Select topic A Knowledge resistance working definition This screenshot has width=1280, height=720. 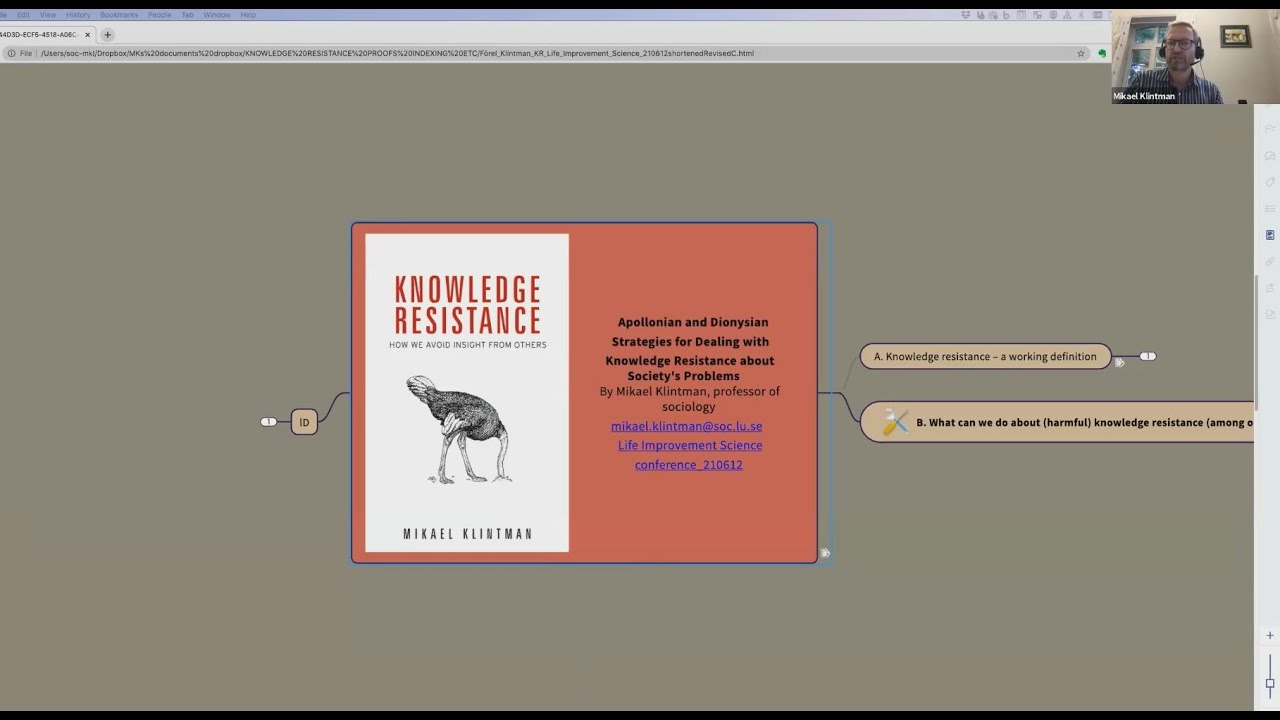tap(985, 356)
